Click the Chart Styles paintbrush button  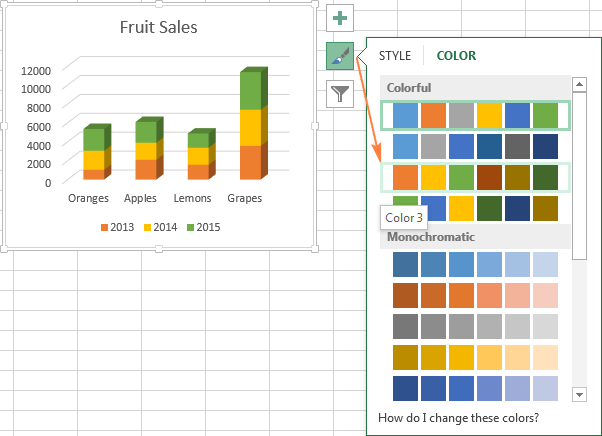click(x=341, y=56)
